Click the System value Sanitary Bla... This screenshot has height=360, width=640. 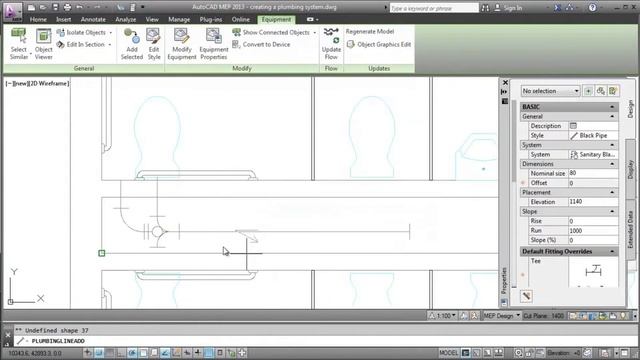593,155
